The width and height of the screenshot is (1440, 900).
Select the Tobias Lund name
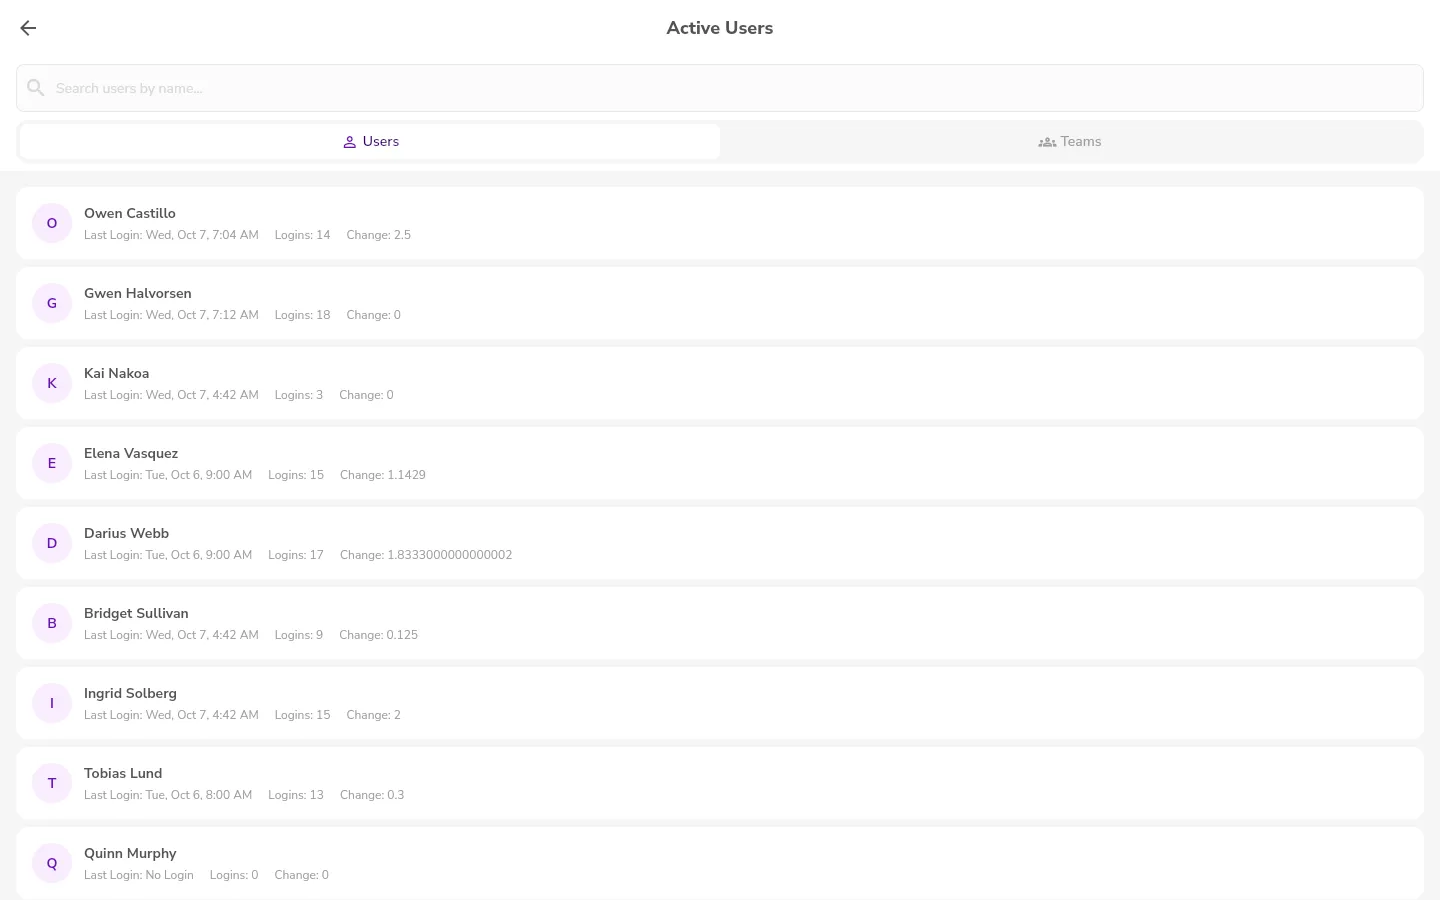(x=123, y=773)
